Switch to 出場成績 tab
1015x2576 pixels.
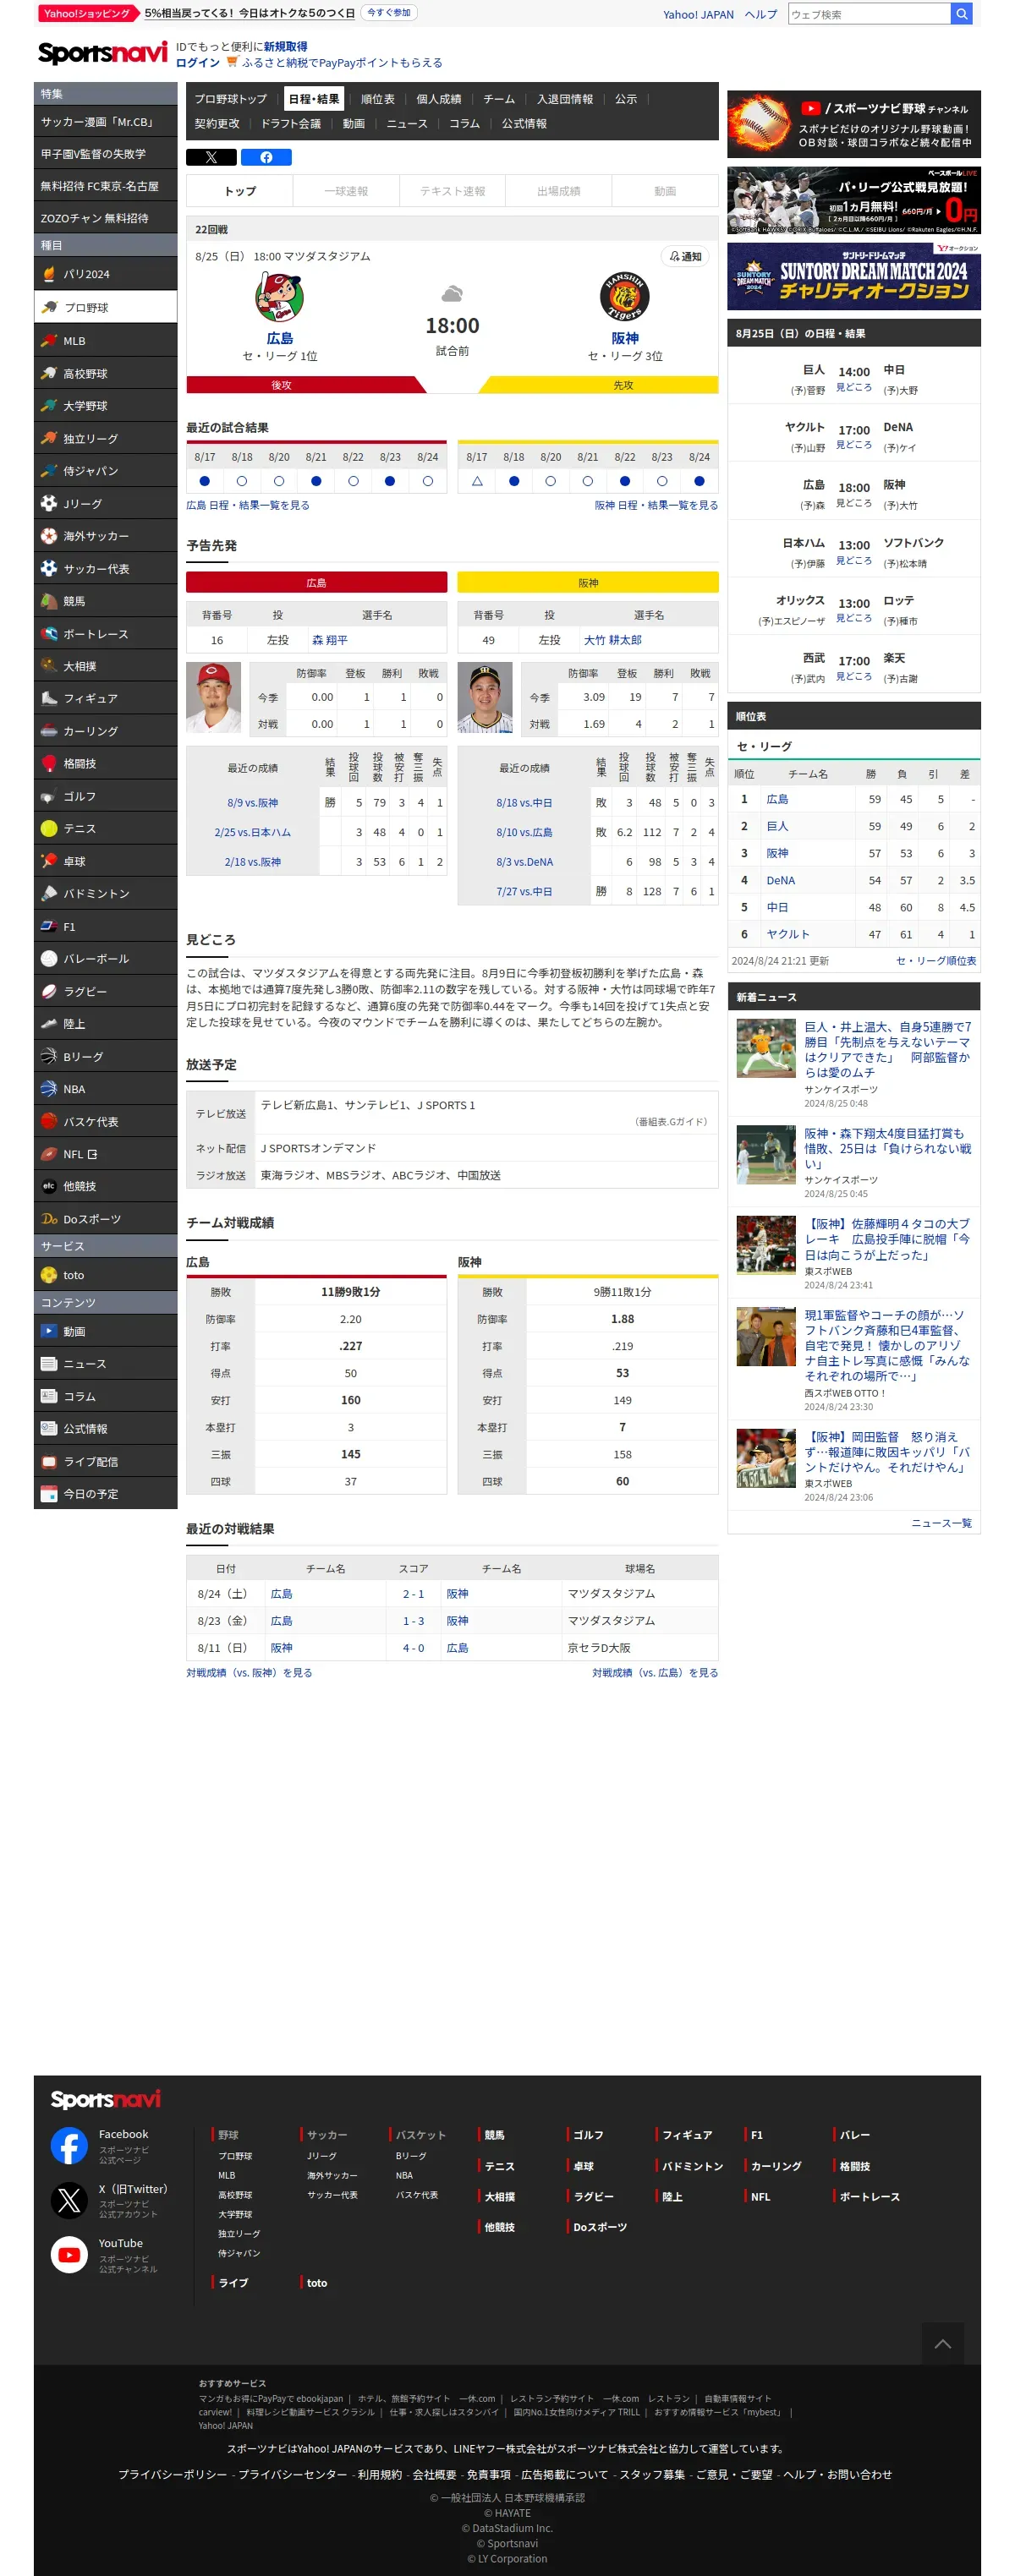[559, 191]
